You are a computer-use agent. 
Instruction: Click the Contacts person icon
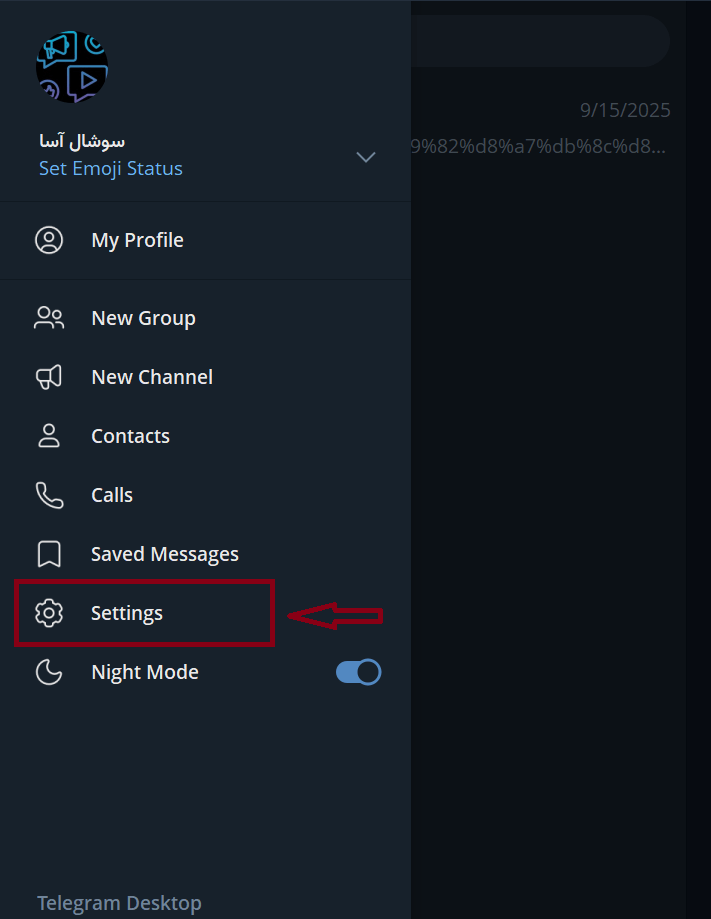(49, 436)
